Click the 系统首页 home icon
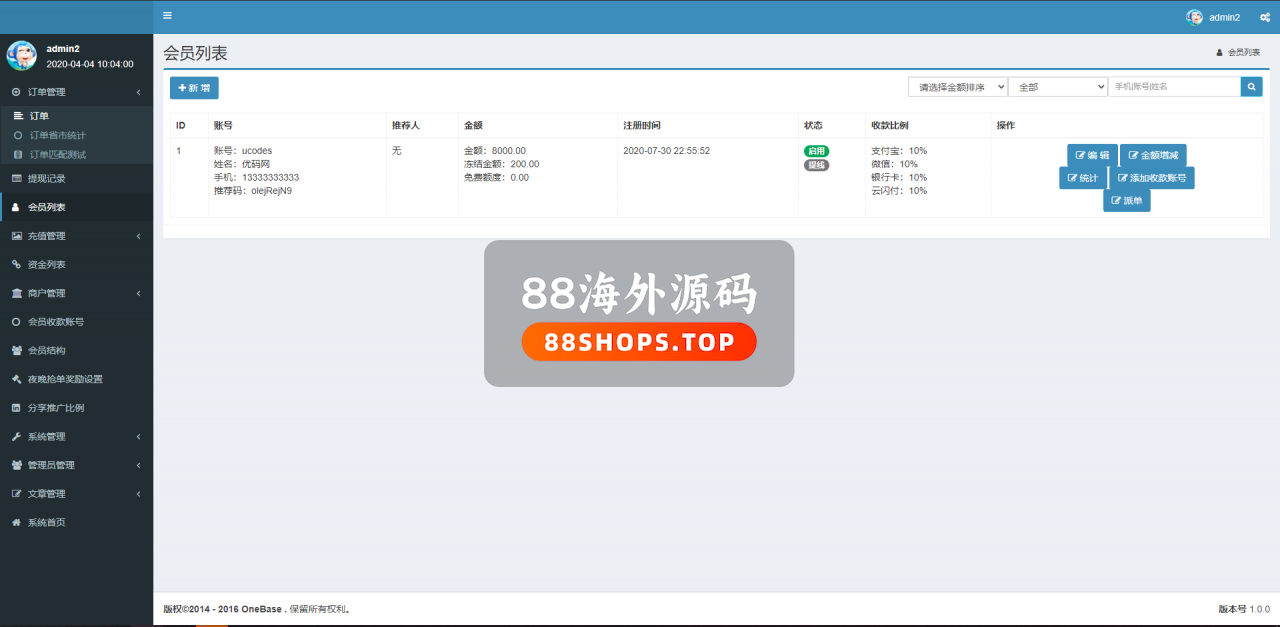The height and width of the screenshot is (627, 1280). point(16,523)
